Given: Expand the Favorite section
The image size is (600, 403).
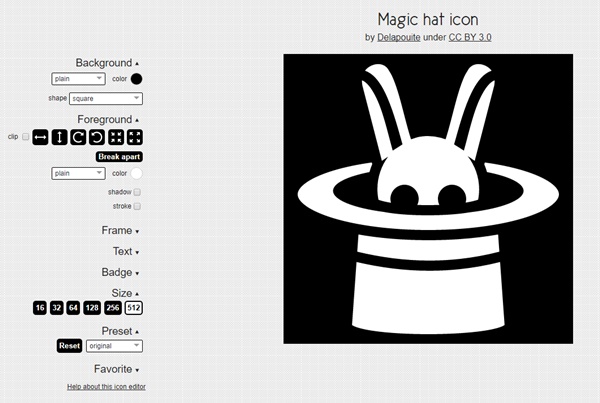Looking at the screenshot, I should 116,369.
